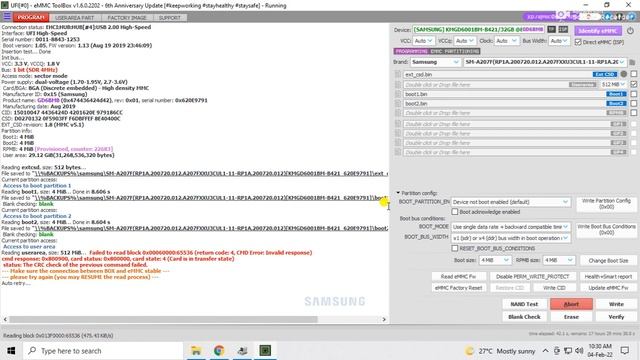Click the Abort button
Screen dimensions: 640x360
(571, 304)
